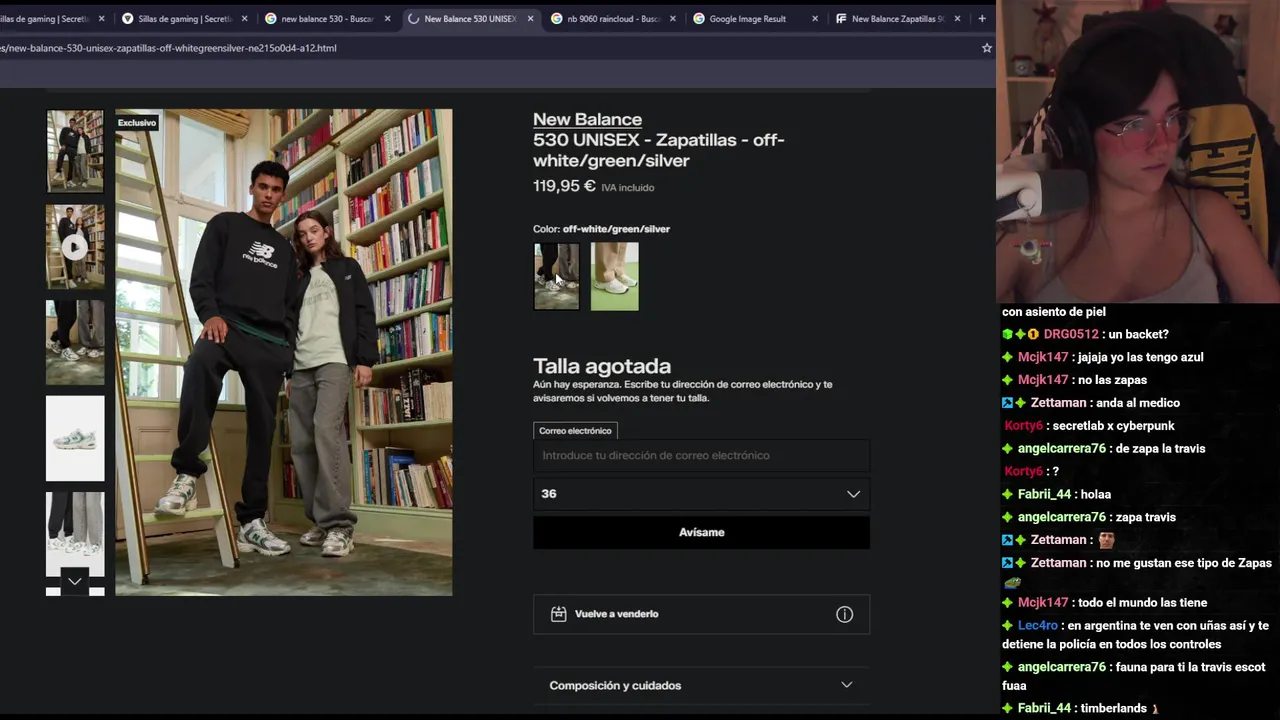Click the resale bag icon
Viewport: 1280px width, 720px height.
pos(559,614)
